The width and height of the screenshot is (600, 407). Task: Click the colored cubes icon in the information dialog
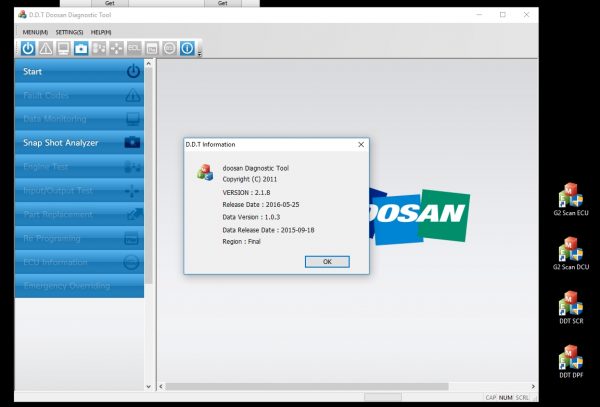tap(205, 173)
